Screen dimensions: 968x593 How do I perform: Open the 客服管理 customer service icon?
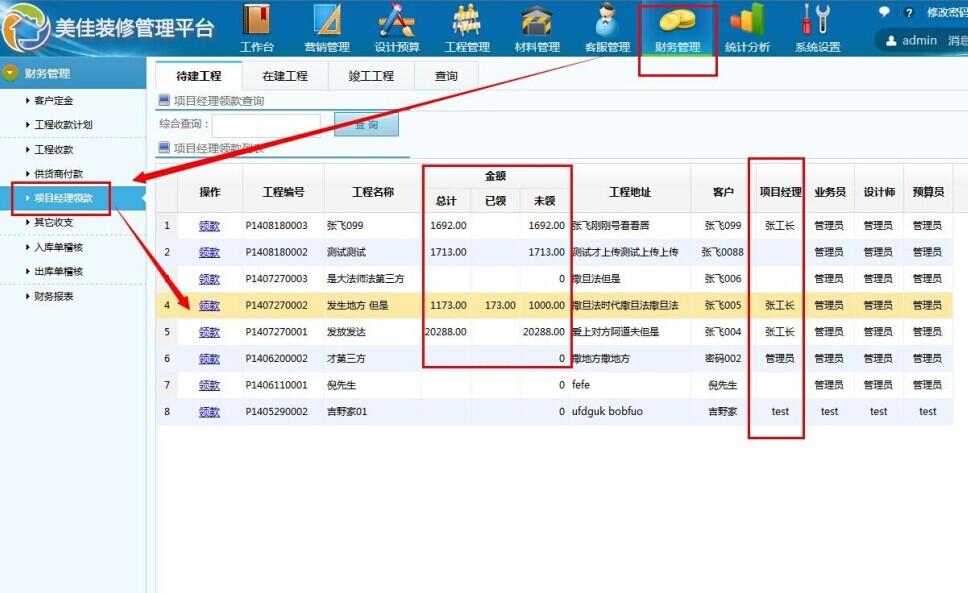coord(607,21)
